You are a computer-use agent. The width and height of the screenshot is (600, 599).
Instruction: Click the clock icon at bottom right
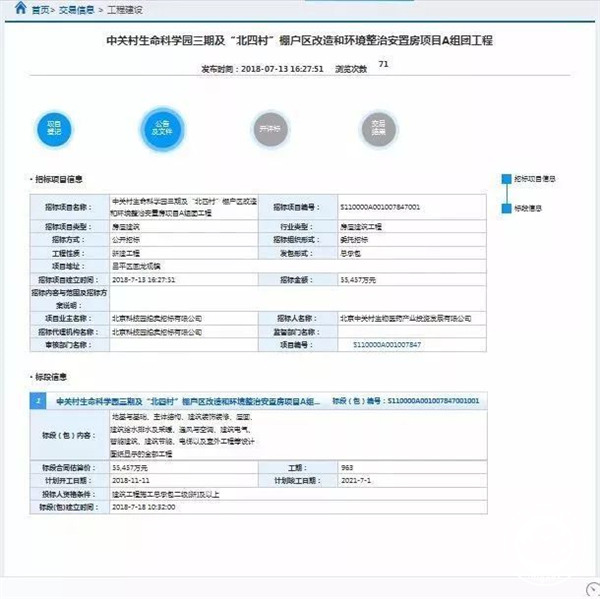click(x=593, y=589)
